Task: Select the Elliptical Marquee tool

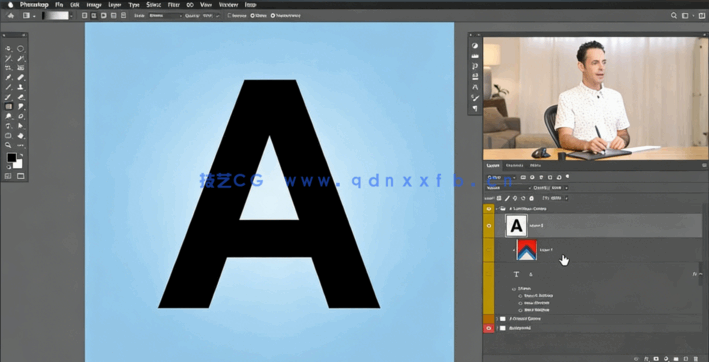Action: [x=21, y=49]
